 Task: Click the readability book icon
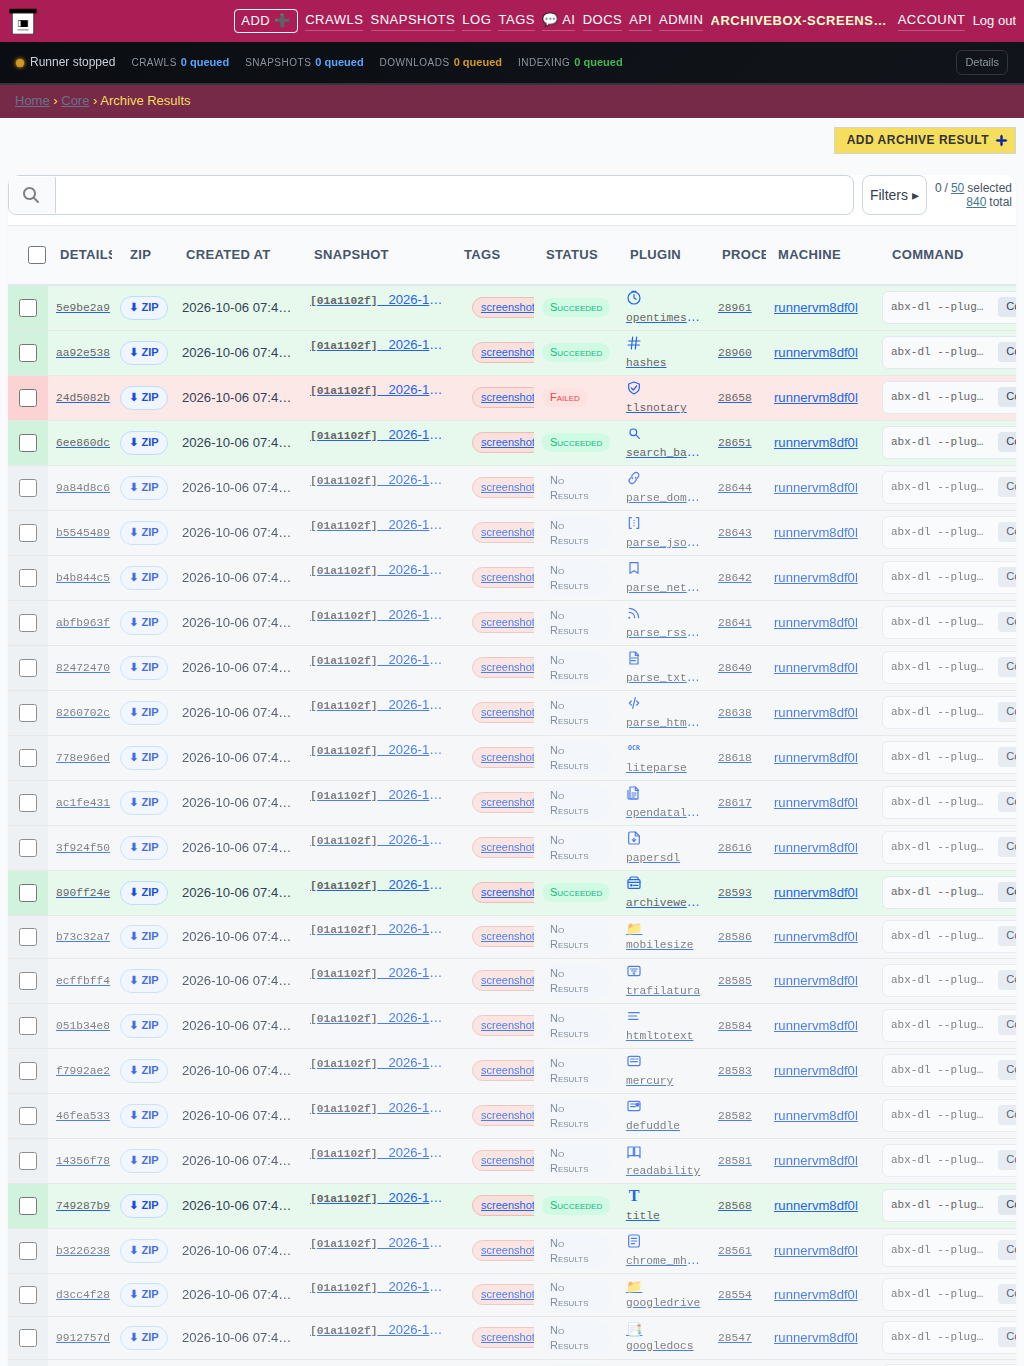pos(634,1151)
